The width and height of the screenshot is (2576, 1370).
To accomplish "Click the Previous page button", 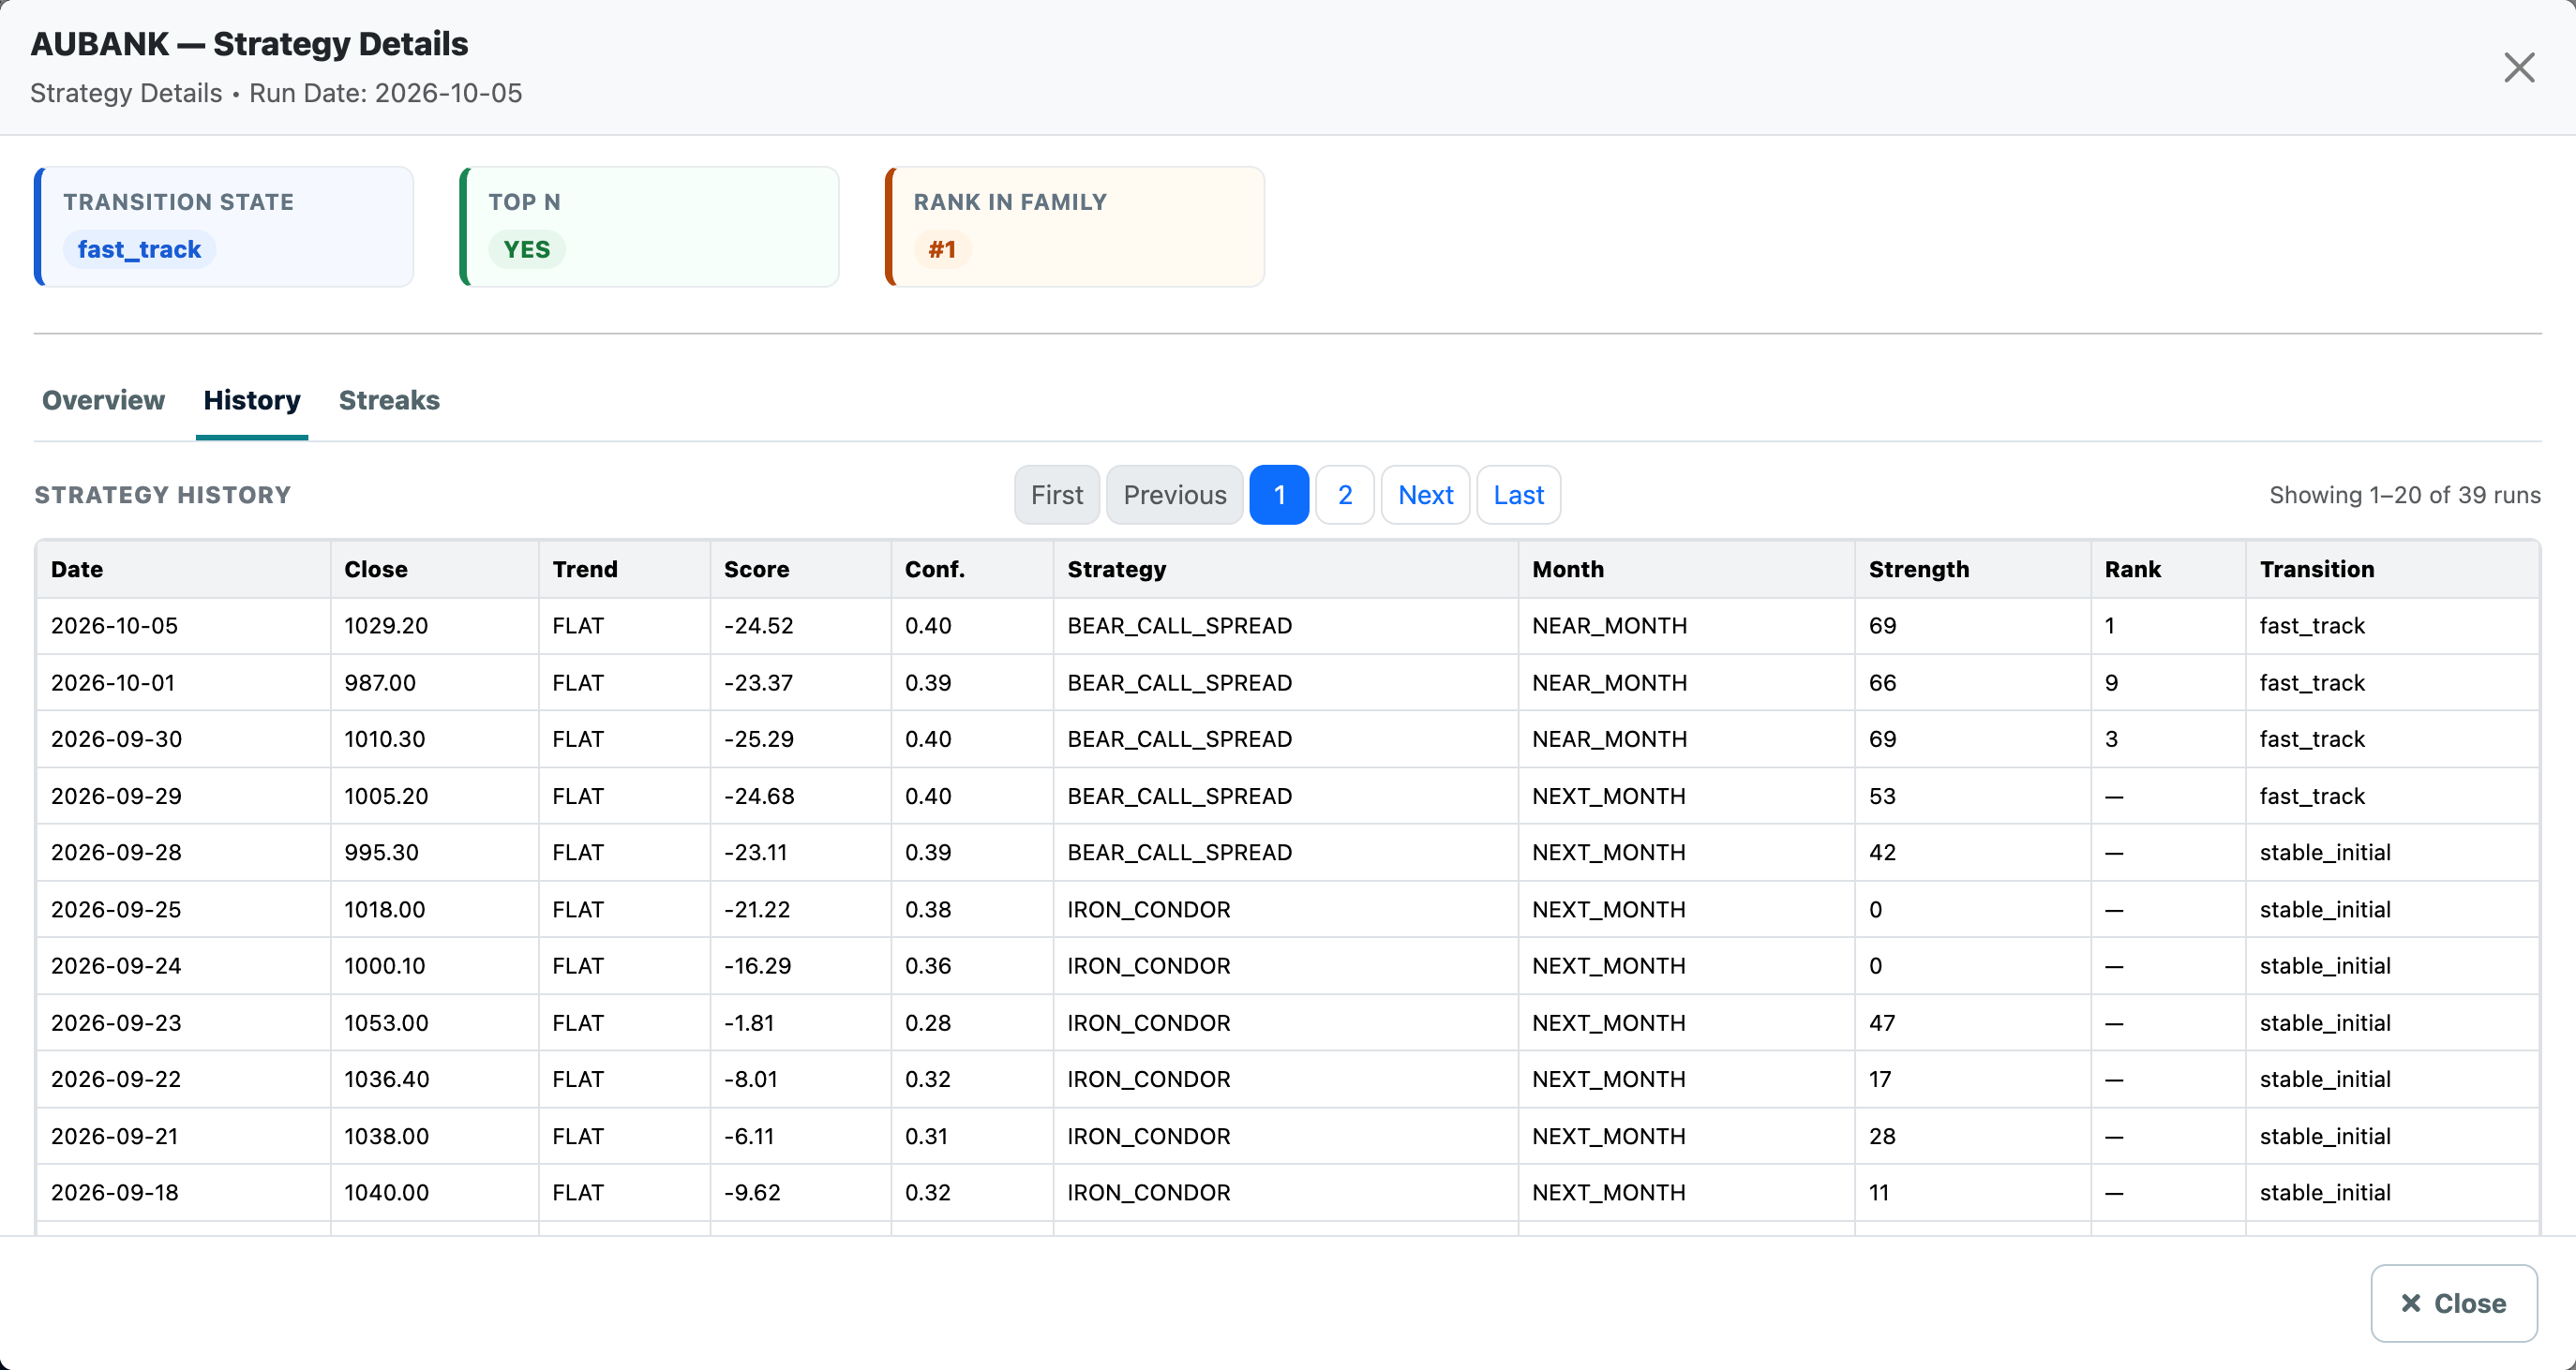I will [1175, 495].
